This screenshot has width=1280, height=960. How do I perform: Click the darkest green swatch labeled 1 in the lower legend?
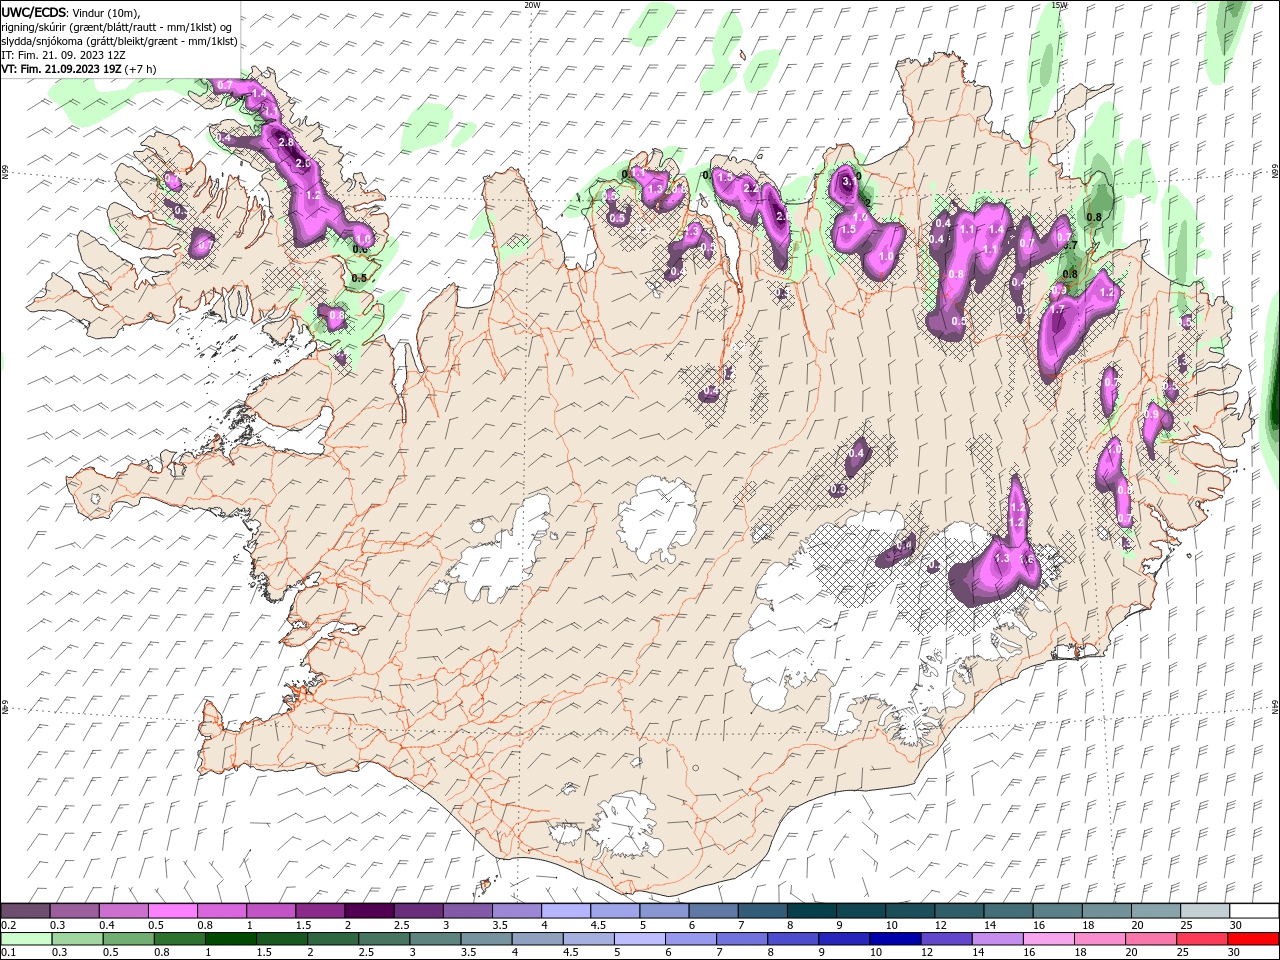tap(231, 939)
